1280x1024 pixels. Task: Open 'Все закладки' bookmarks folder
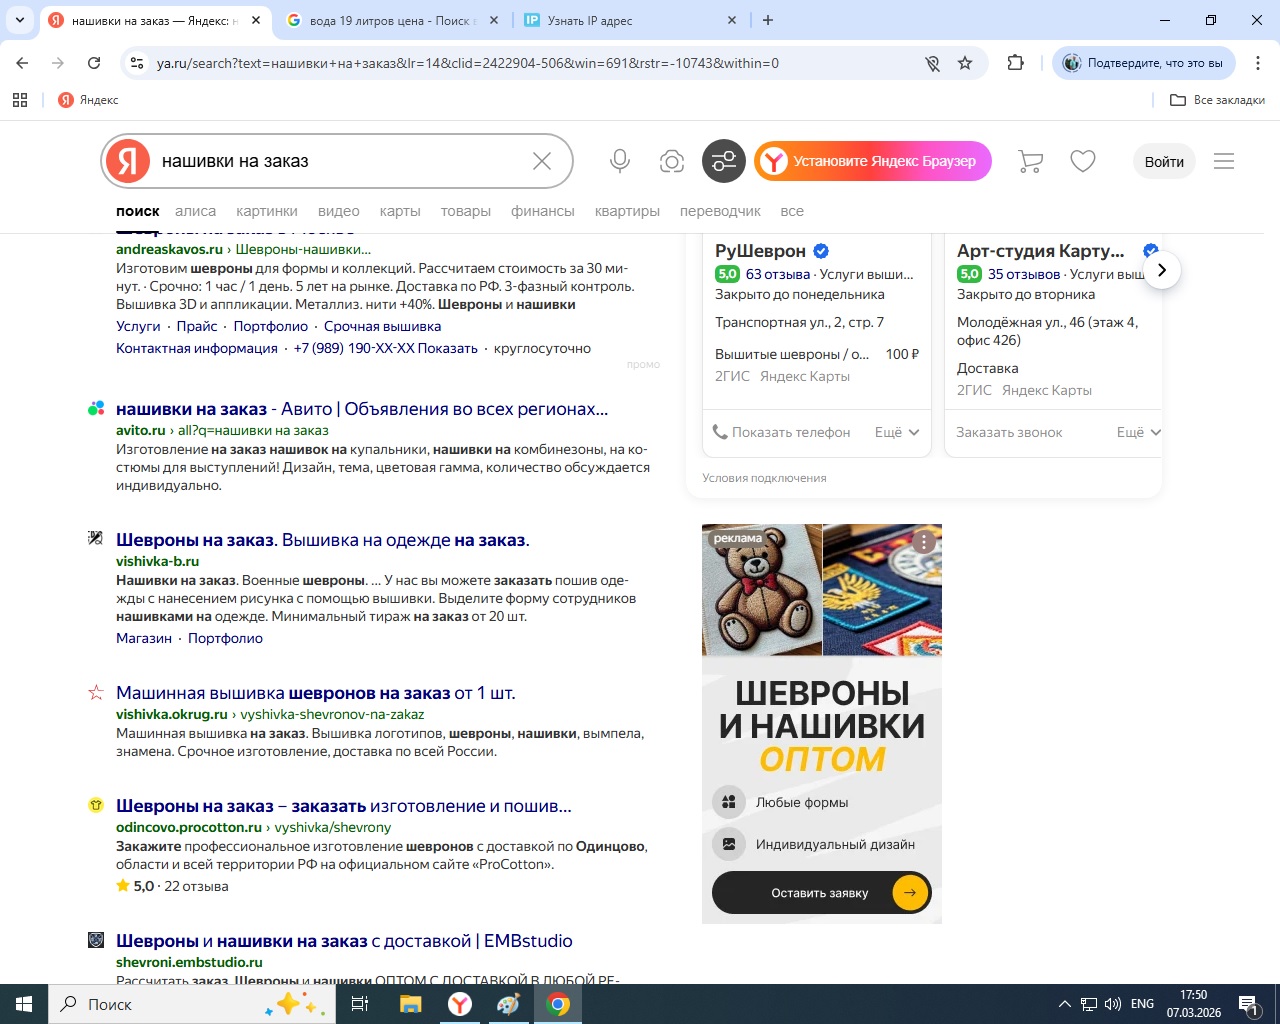pyautogui.click(x=1217, y=100)
